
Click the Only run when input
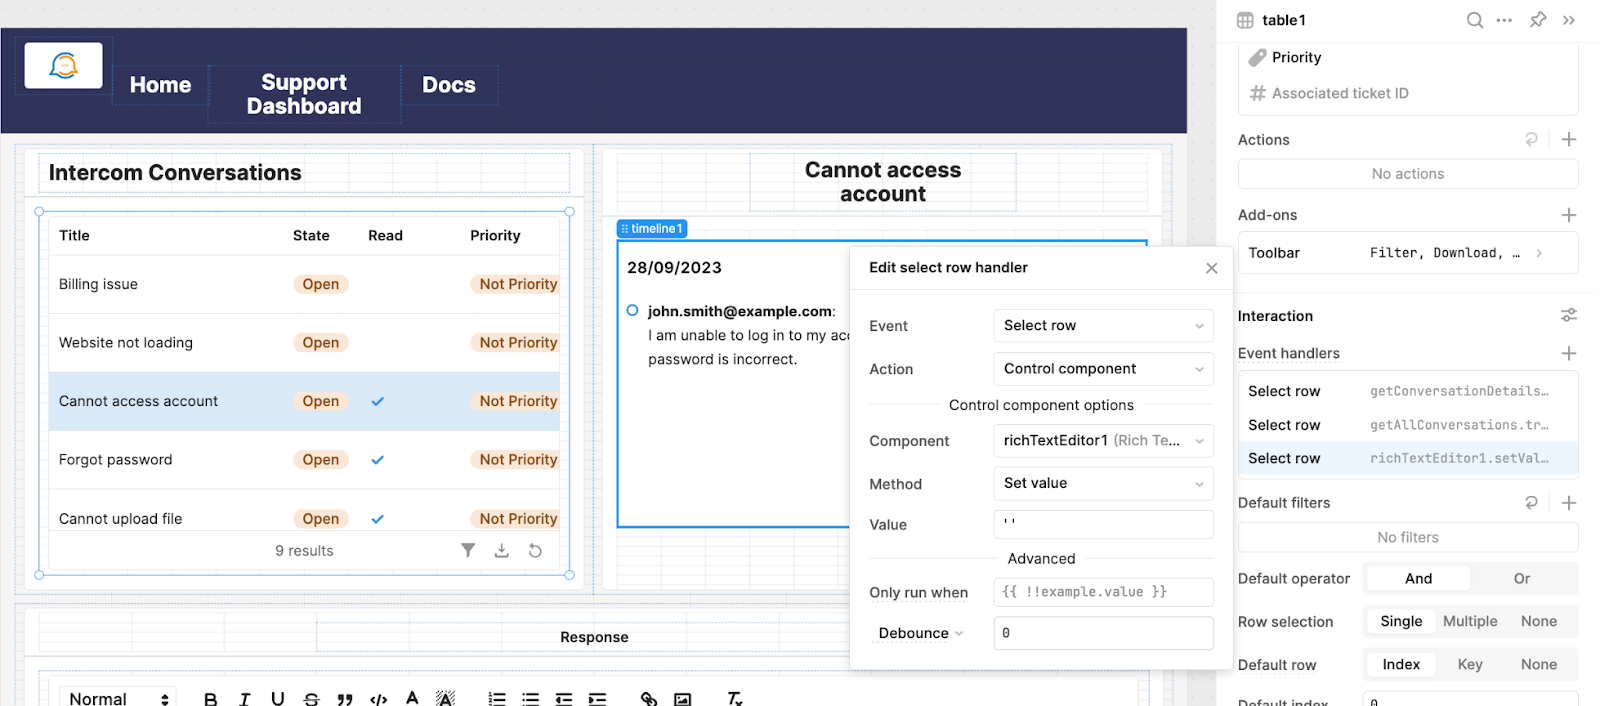pyautogui.click(x=1103, y=592)
